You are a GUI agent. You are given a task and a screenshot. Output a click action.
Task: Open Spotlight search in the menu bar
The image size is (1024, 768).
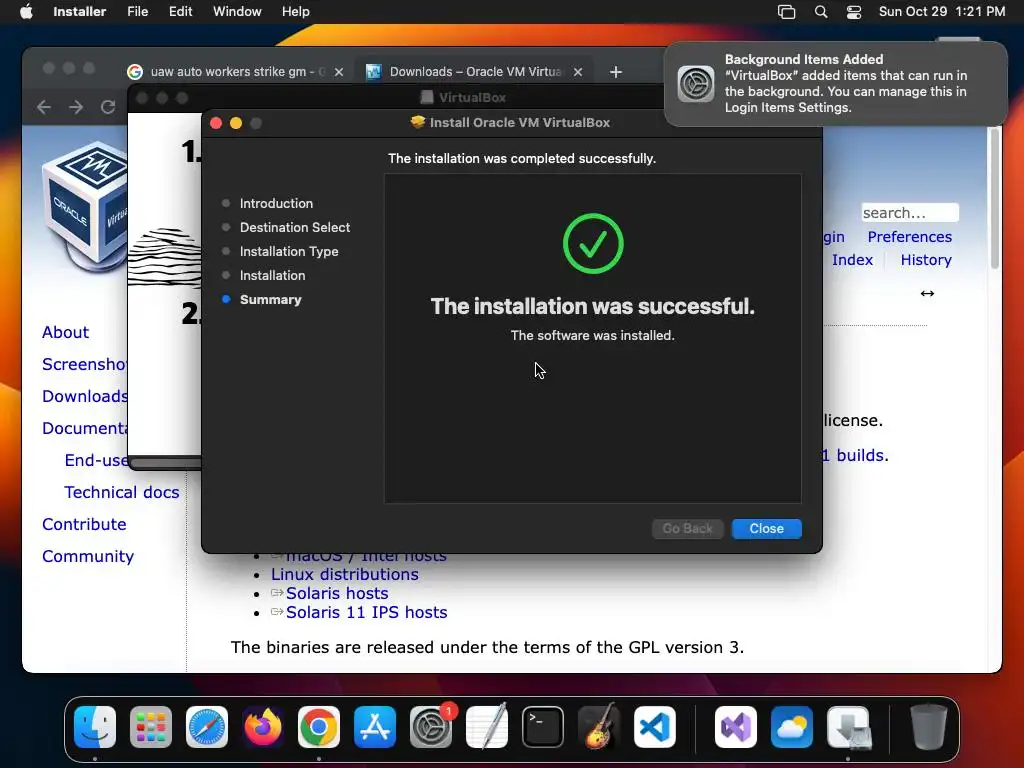(821, 12)
